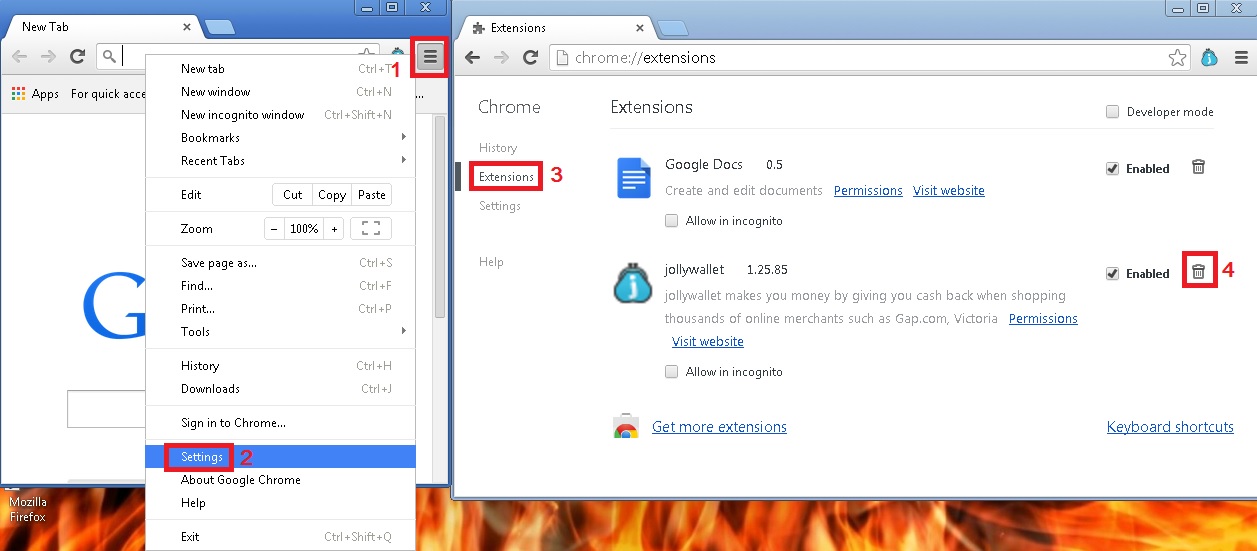Click the New Tab window vertical scrollbar
Screen dimensions: 1257x551
(439, 218)
